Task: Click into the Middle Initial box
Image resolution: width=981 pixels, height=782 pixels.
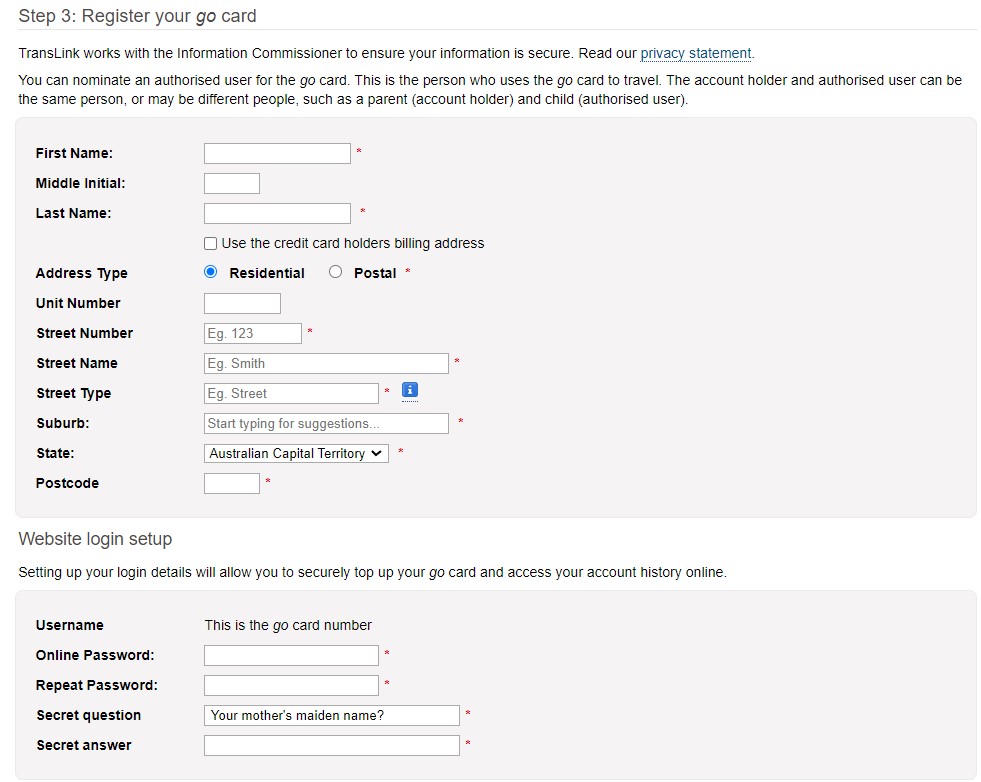Action: pos(231,183)
